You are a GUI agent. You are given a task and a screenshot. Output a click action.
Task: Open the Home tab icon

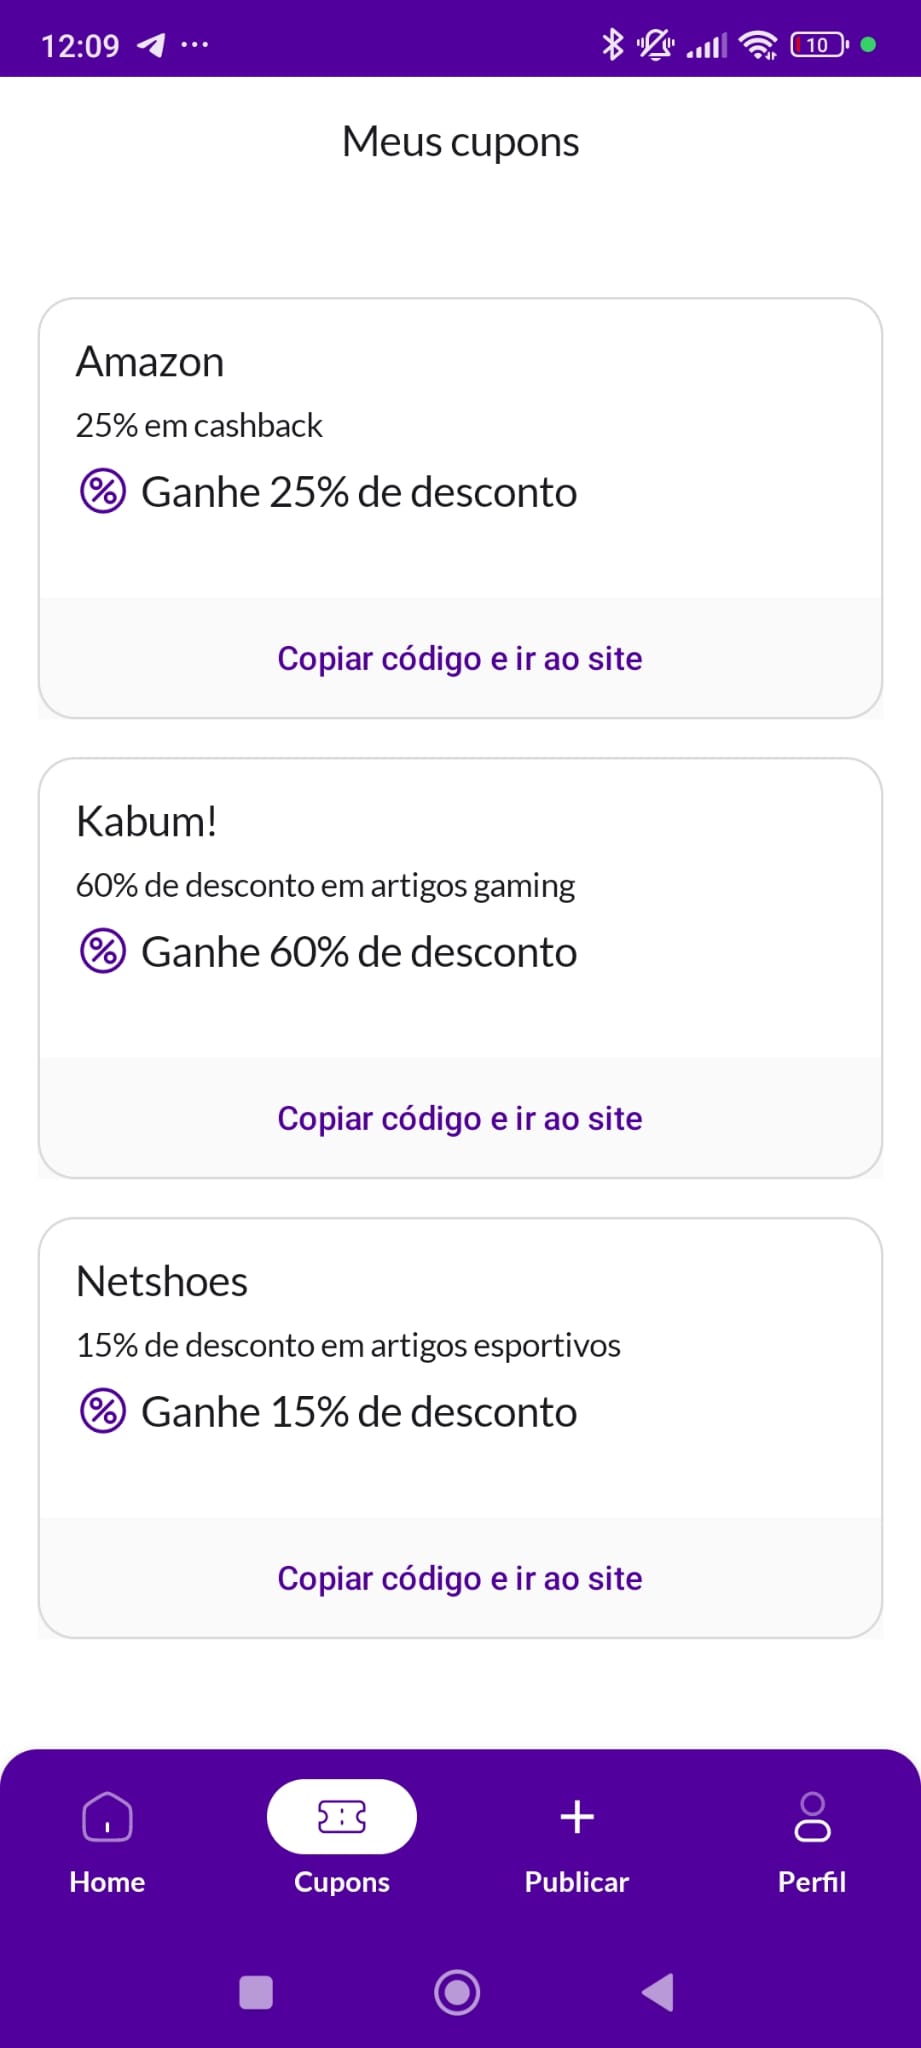(107, 1816)
